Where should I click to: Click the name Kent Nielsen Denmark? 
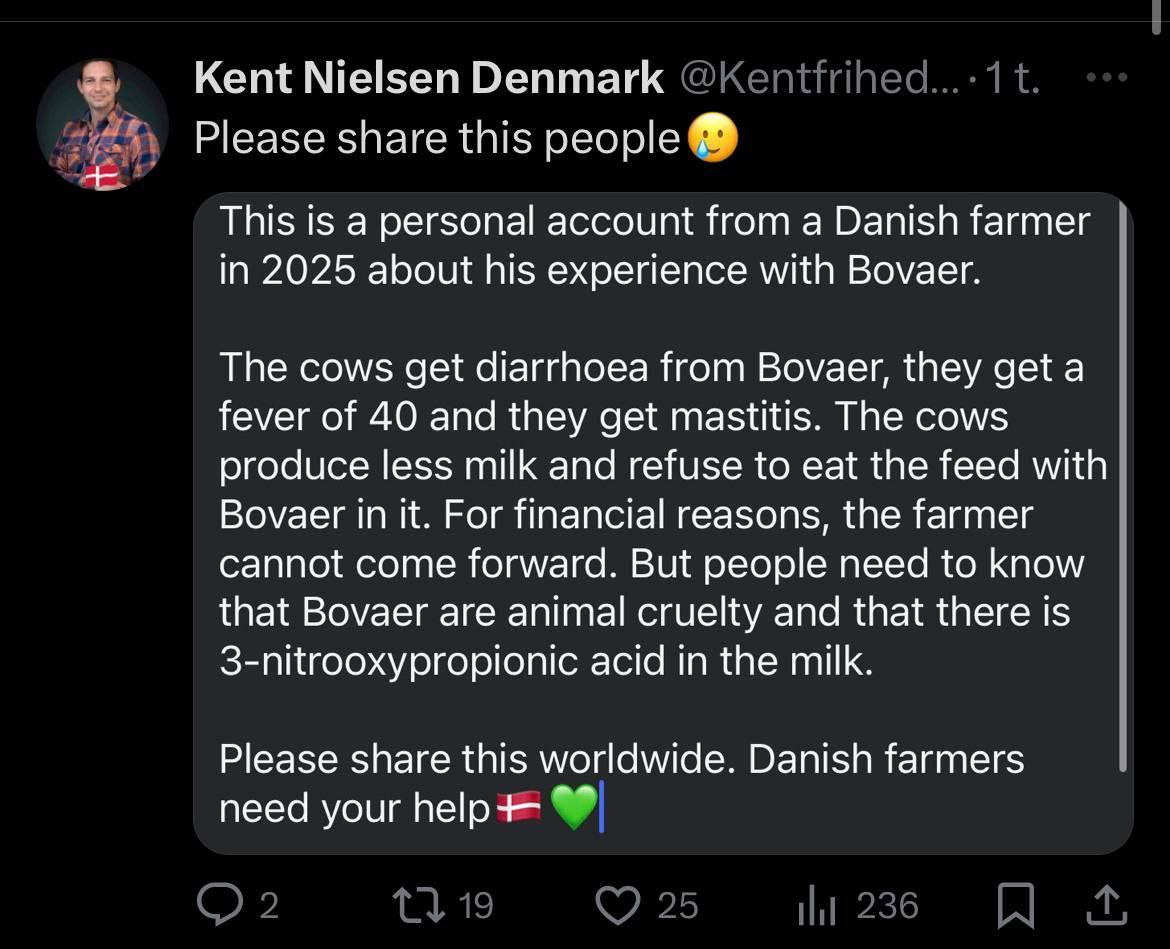(x=429, y=78)
